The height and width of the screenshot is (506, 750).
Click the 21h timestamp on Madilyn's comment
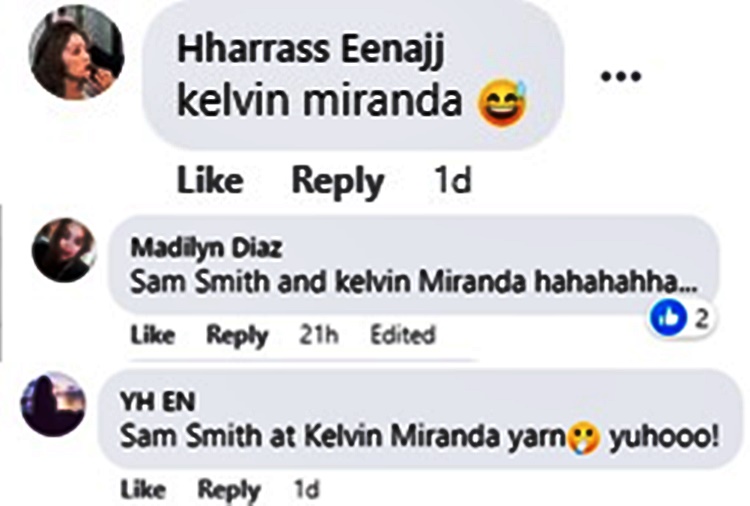319,335
